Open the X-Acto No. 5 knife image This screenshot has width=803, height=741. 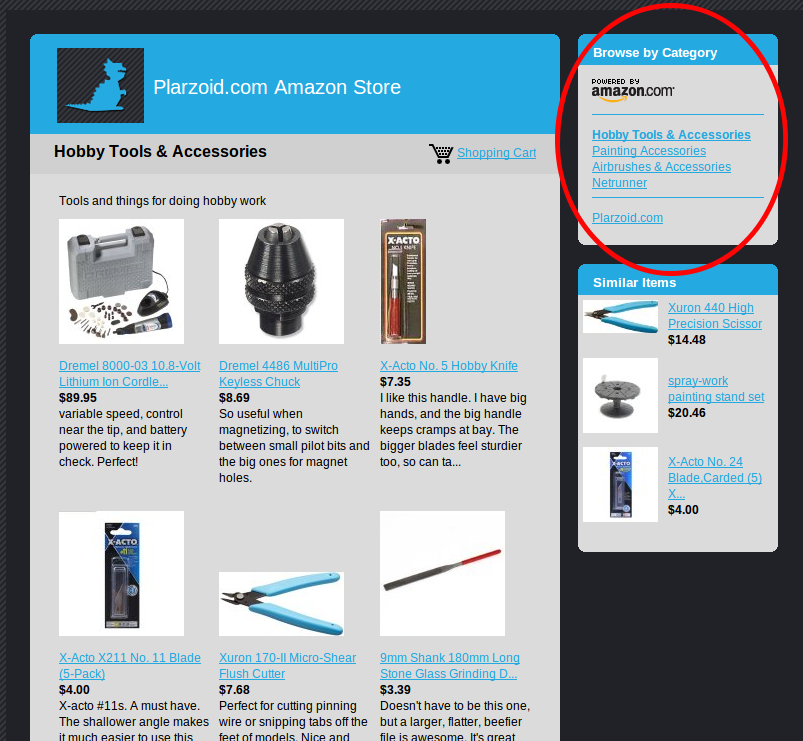point(403,282)
